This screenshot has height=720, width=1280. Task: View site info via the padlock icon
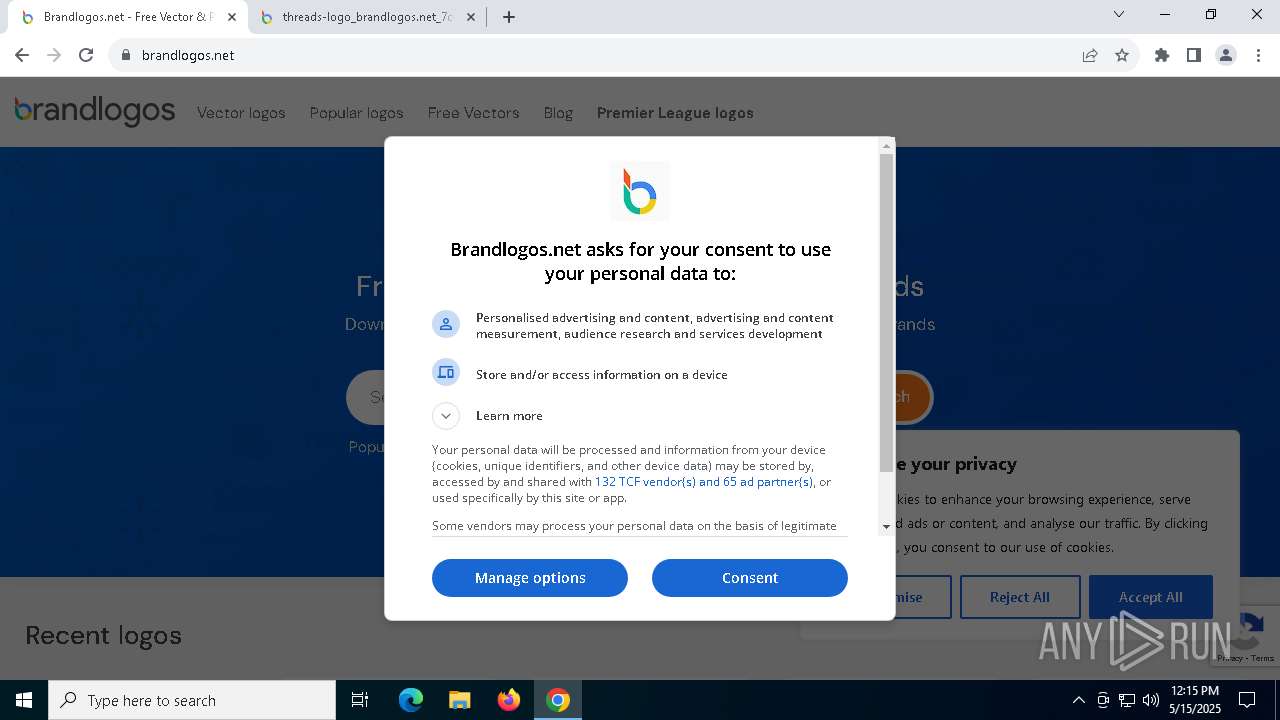126,55
